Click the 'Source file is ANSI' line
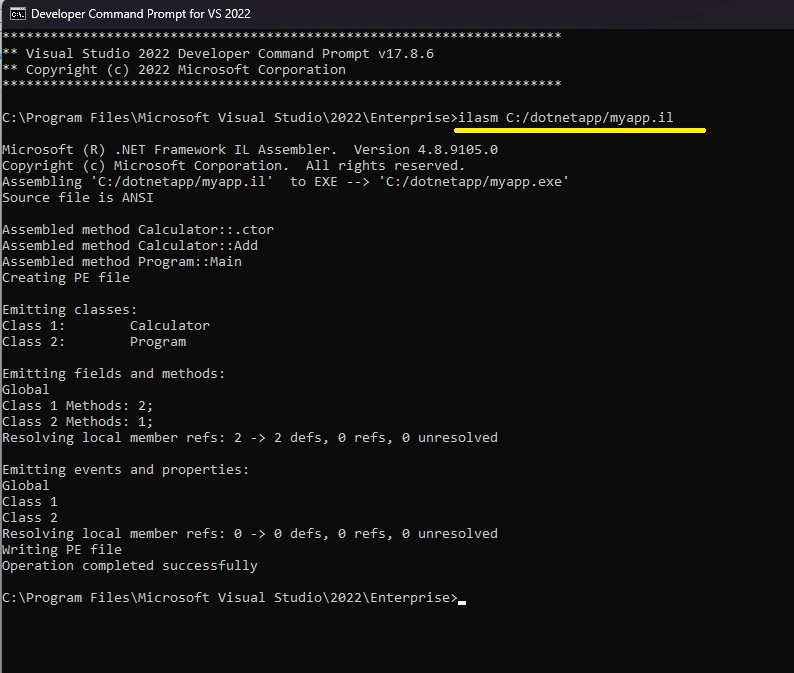 (78, 197)
